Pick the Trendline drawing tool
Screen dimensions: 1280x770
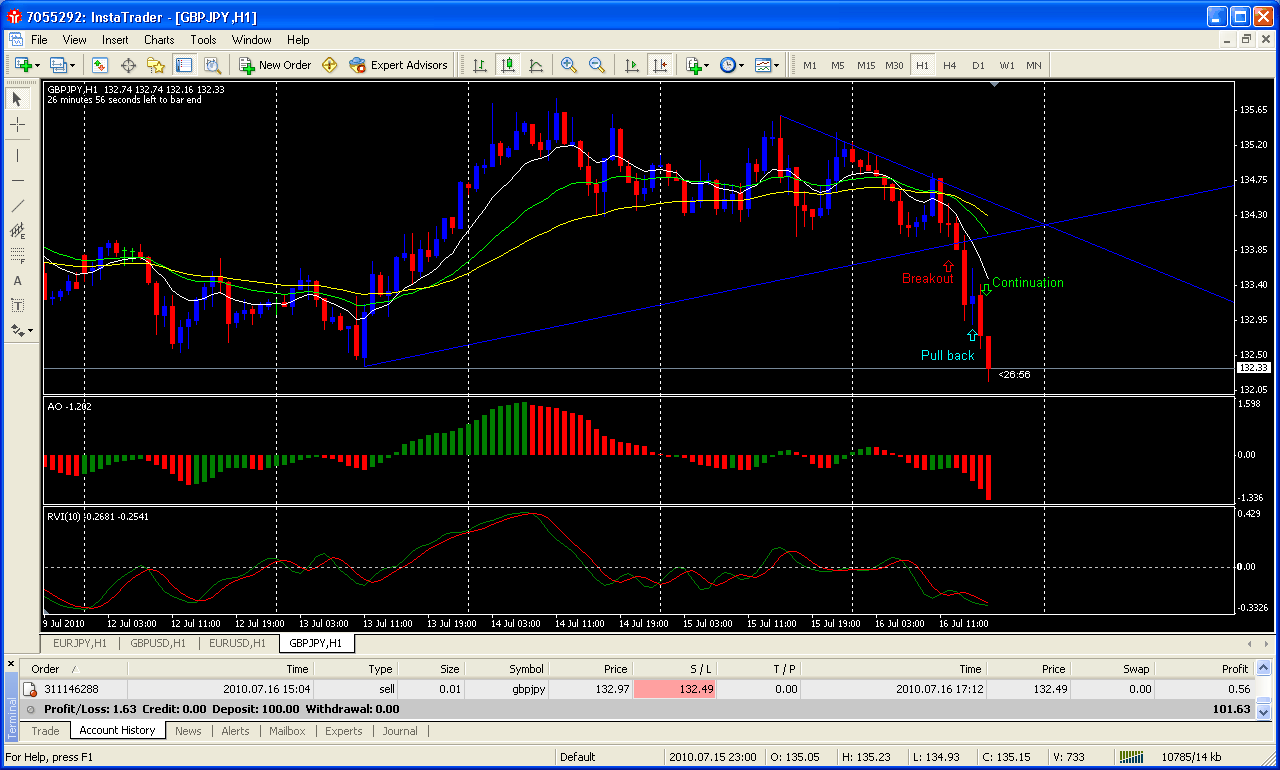coord(17,206)
